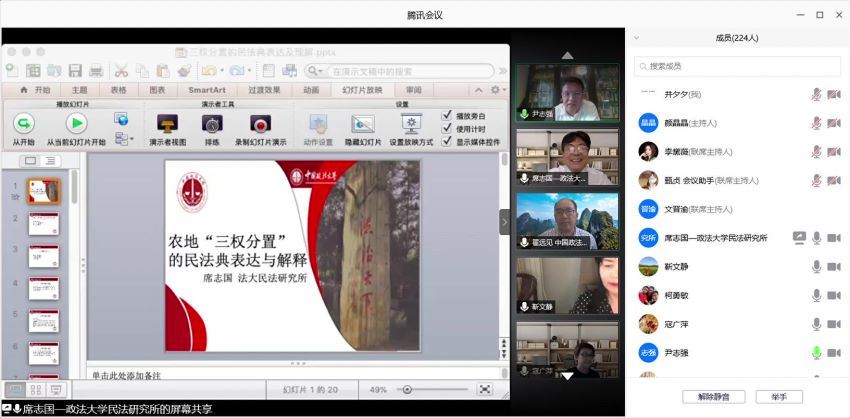The image size is (850, 418).
Task: Open the Redo dropdown arrow
Action: [x=249, y=71]
